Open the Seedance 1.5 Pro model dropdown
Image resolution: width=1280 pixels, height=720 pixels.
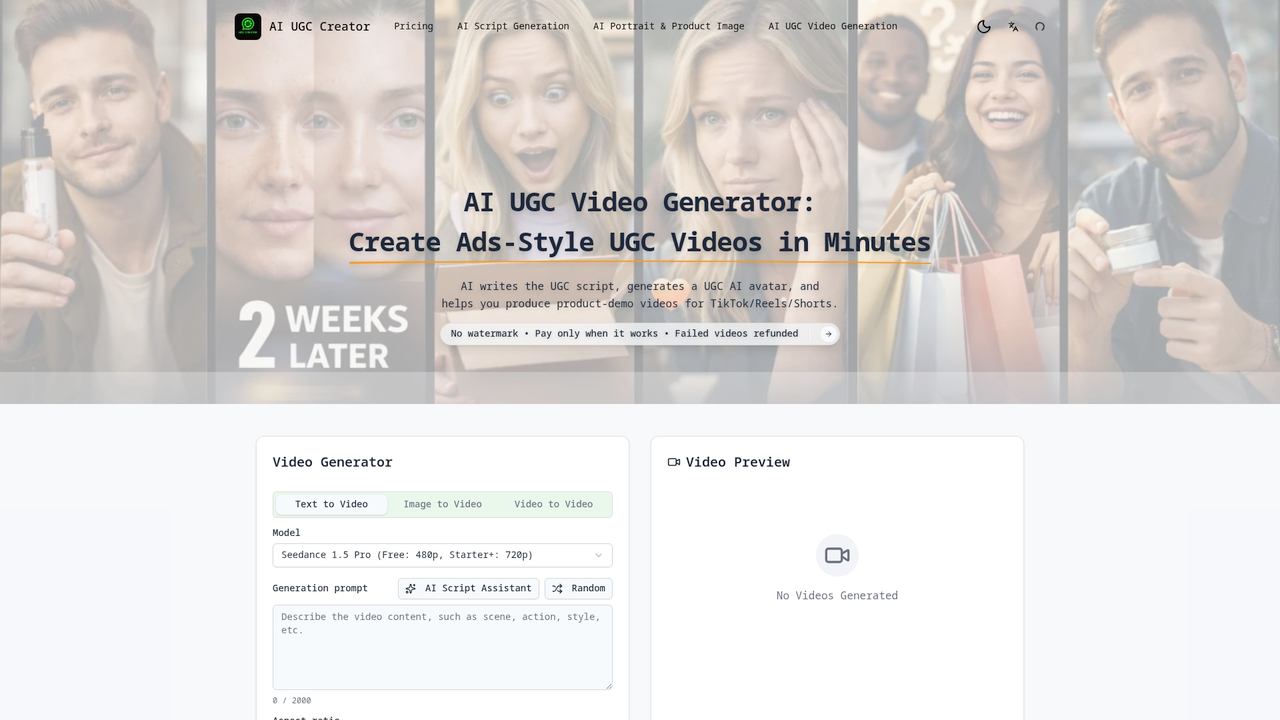(x=442, y=555)
